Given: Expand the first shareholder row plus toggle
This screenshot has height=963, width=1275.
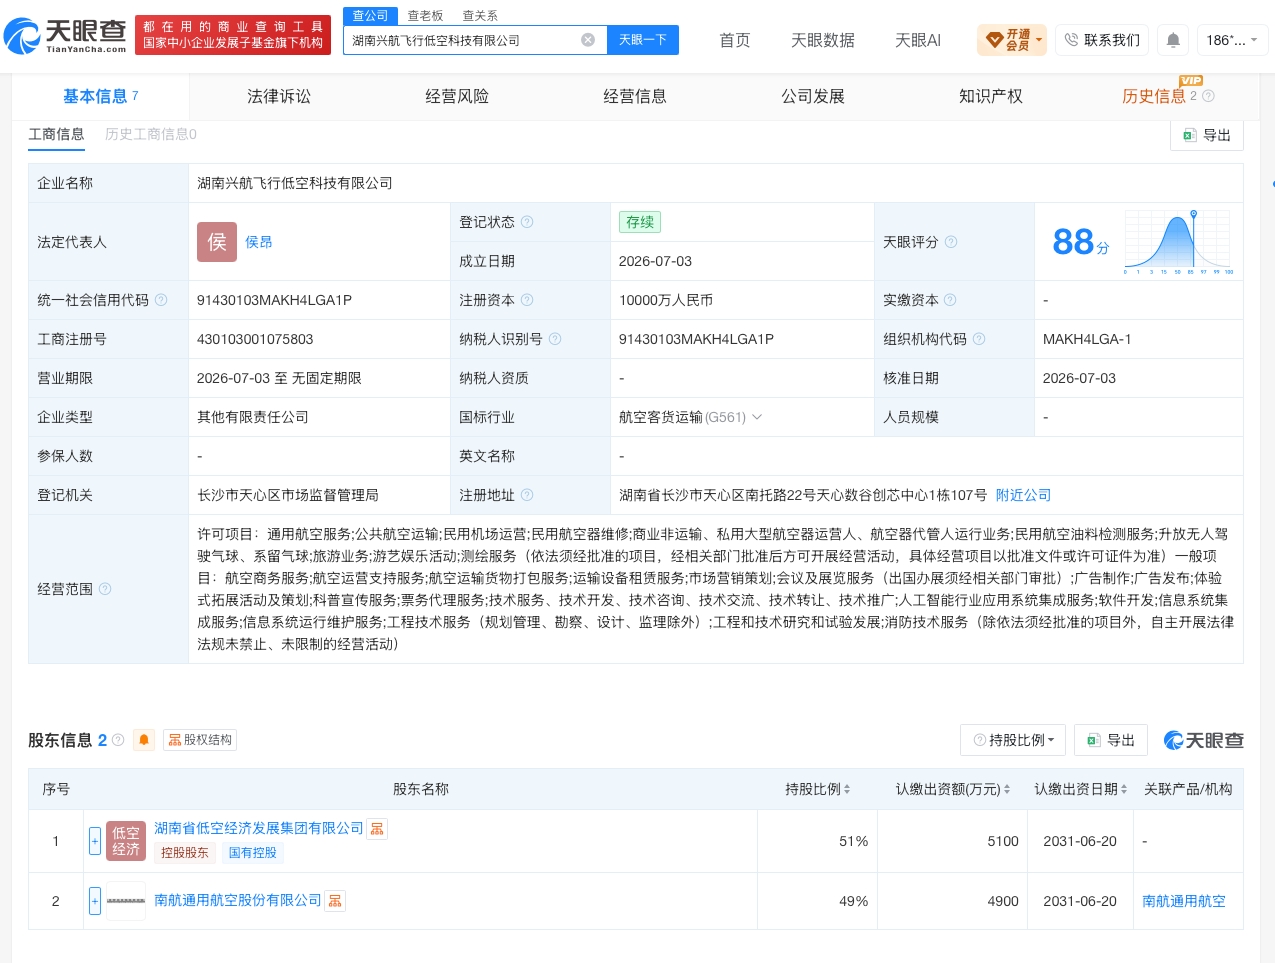Looking at the screenshot, I should (95, 841).
